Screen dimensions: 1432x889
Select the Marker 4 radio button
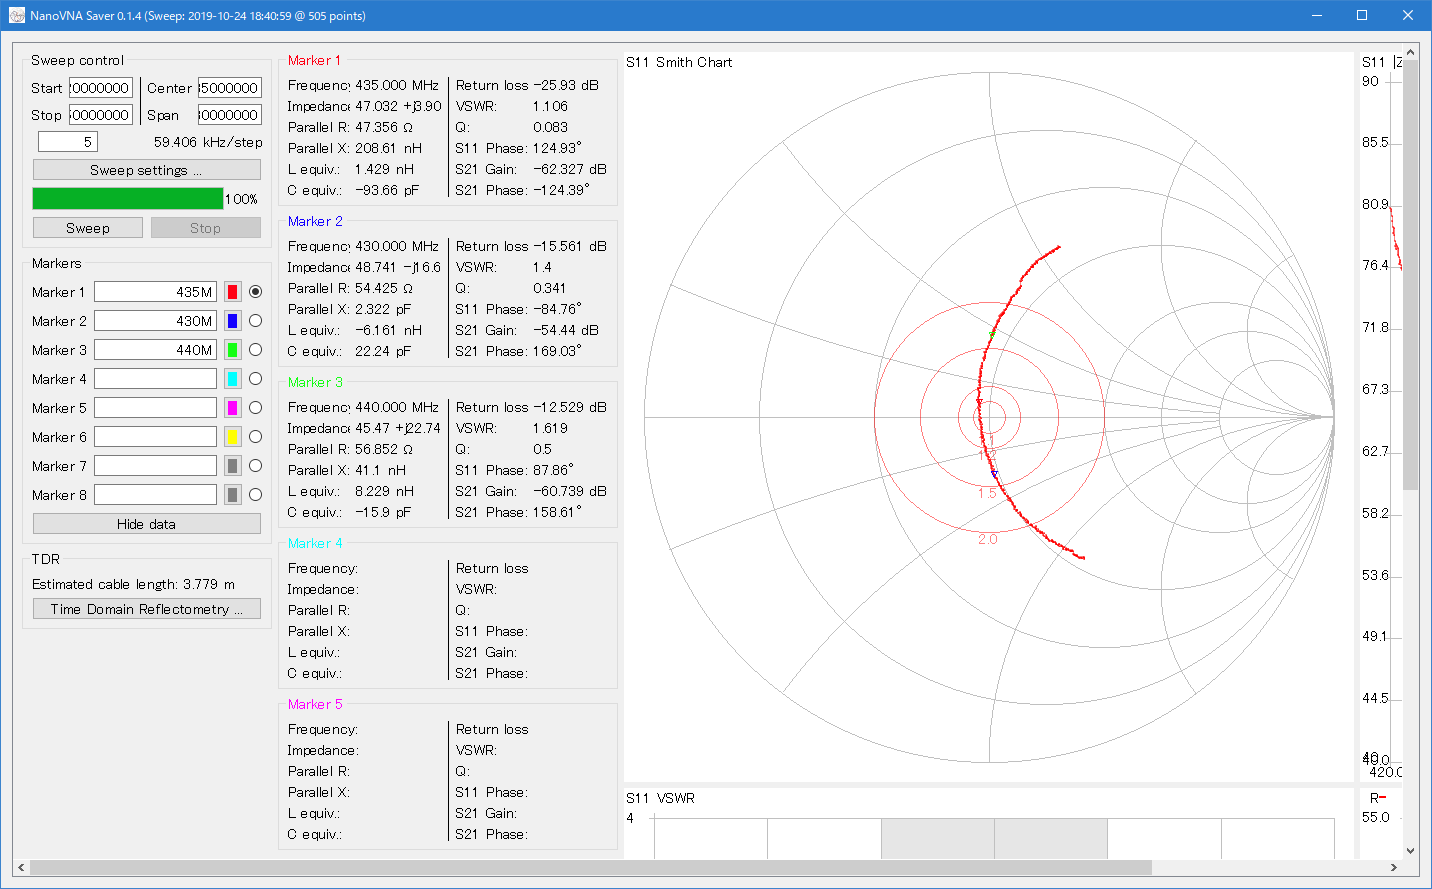click(256, 379)
